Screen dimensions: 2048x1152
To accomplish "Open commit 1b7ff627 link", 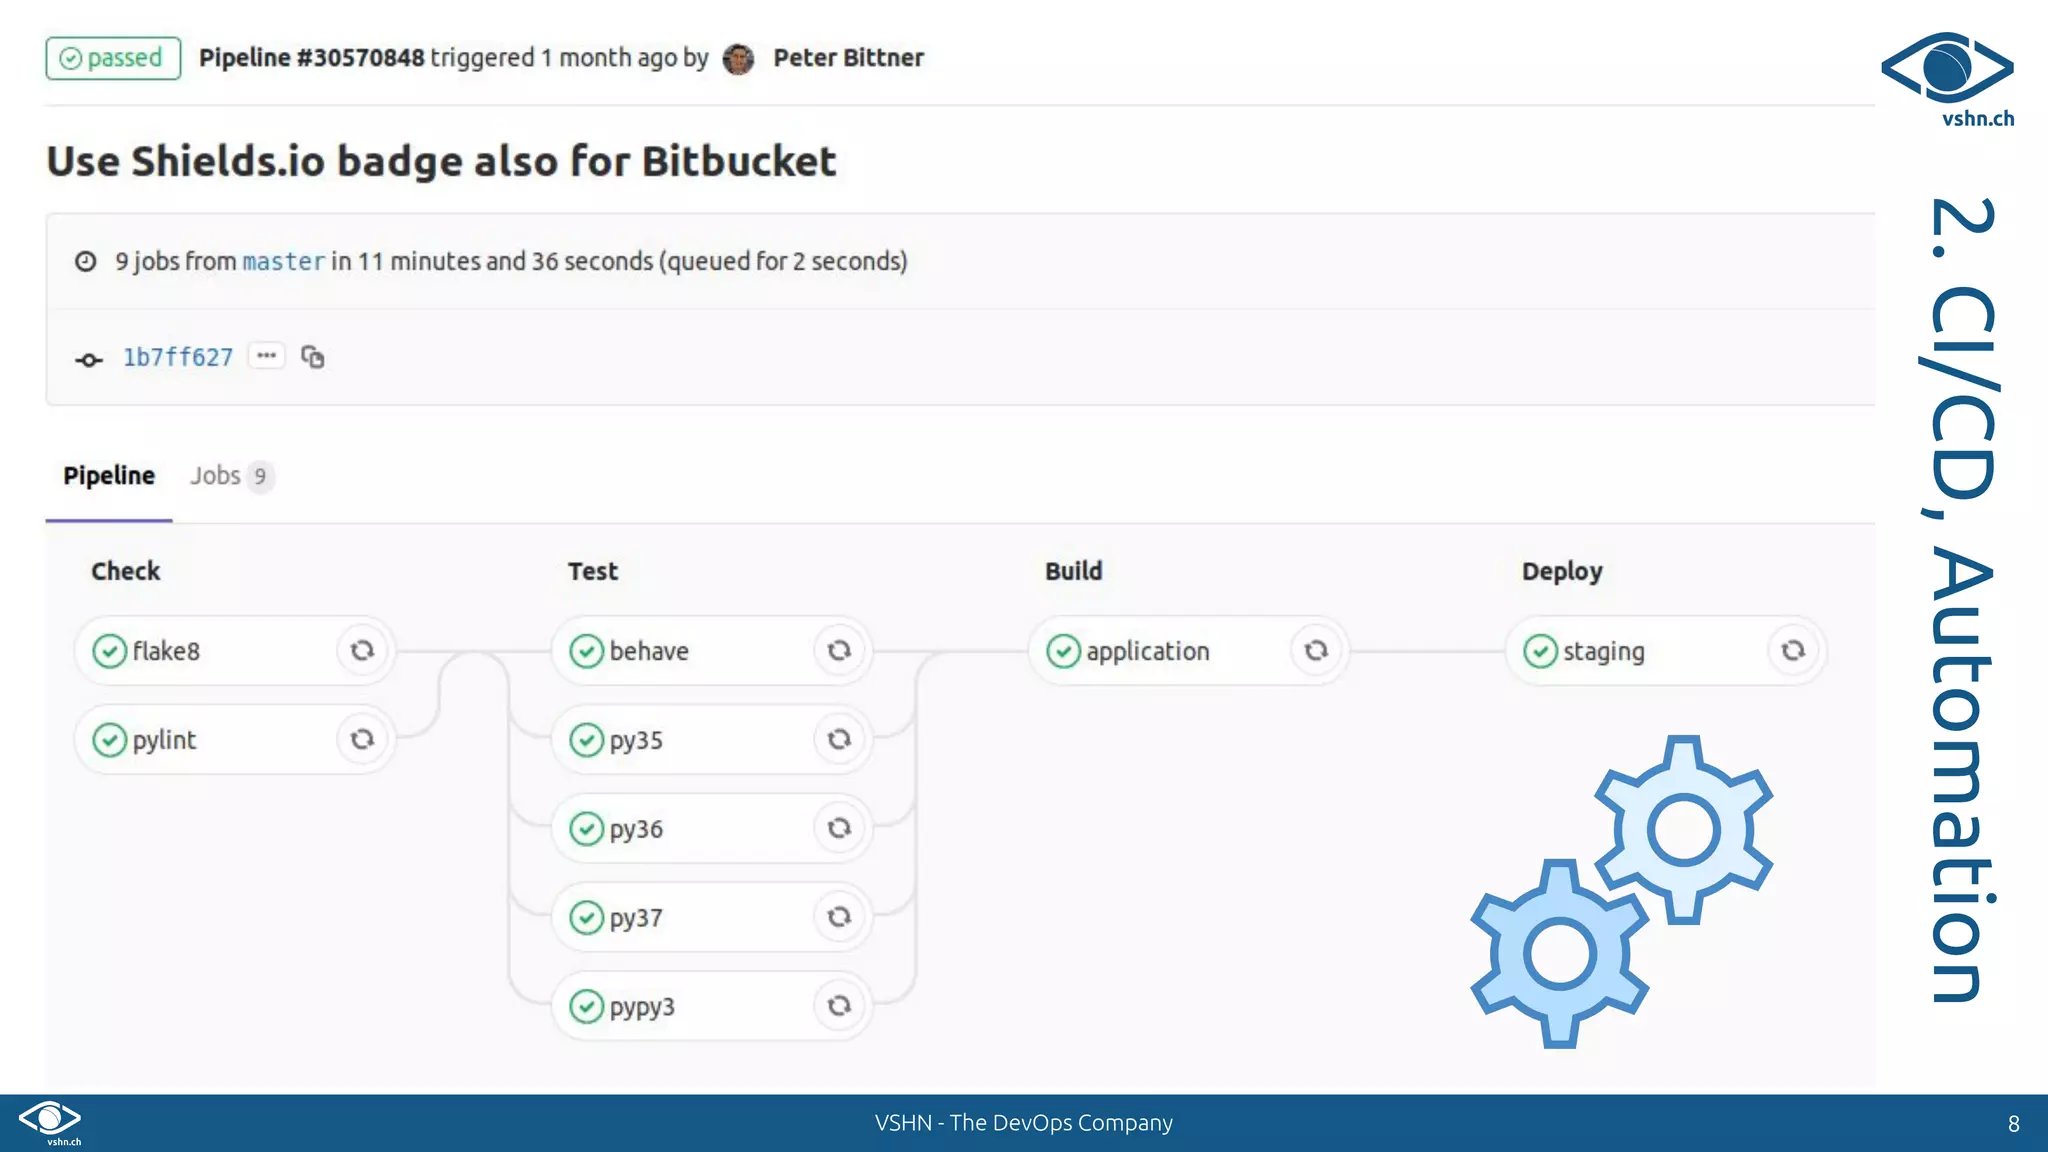I will point(178,357).
